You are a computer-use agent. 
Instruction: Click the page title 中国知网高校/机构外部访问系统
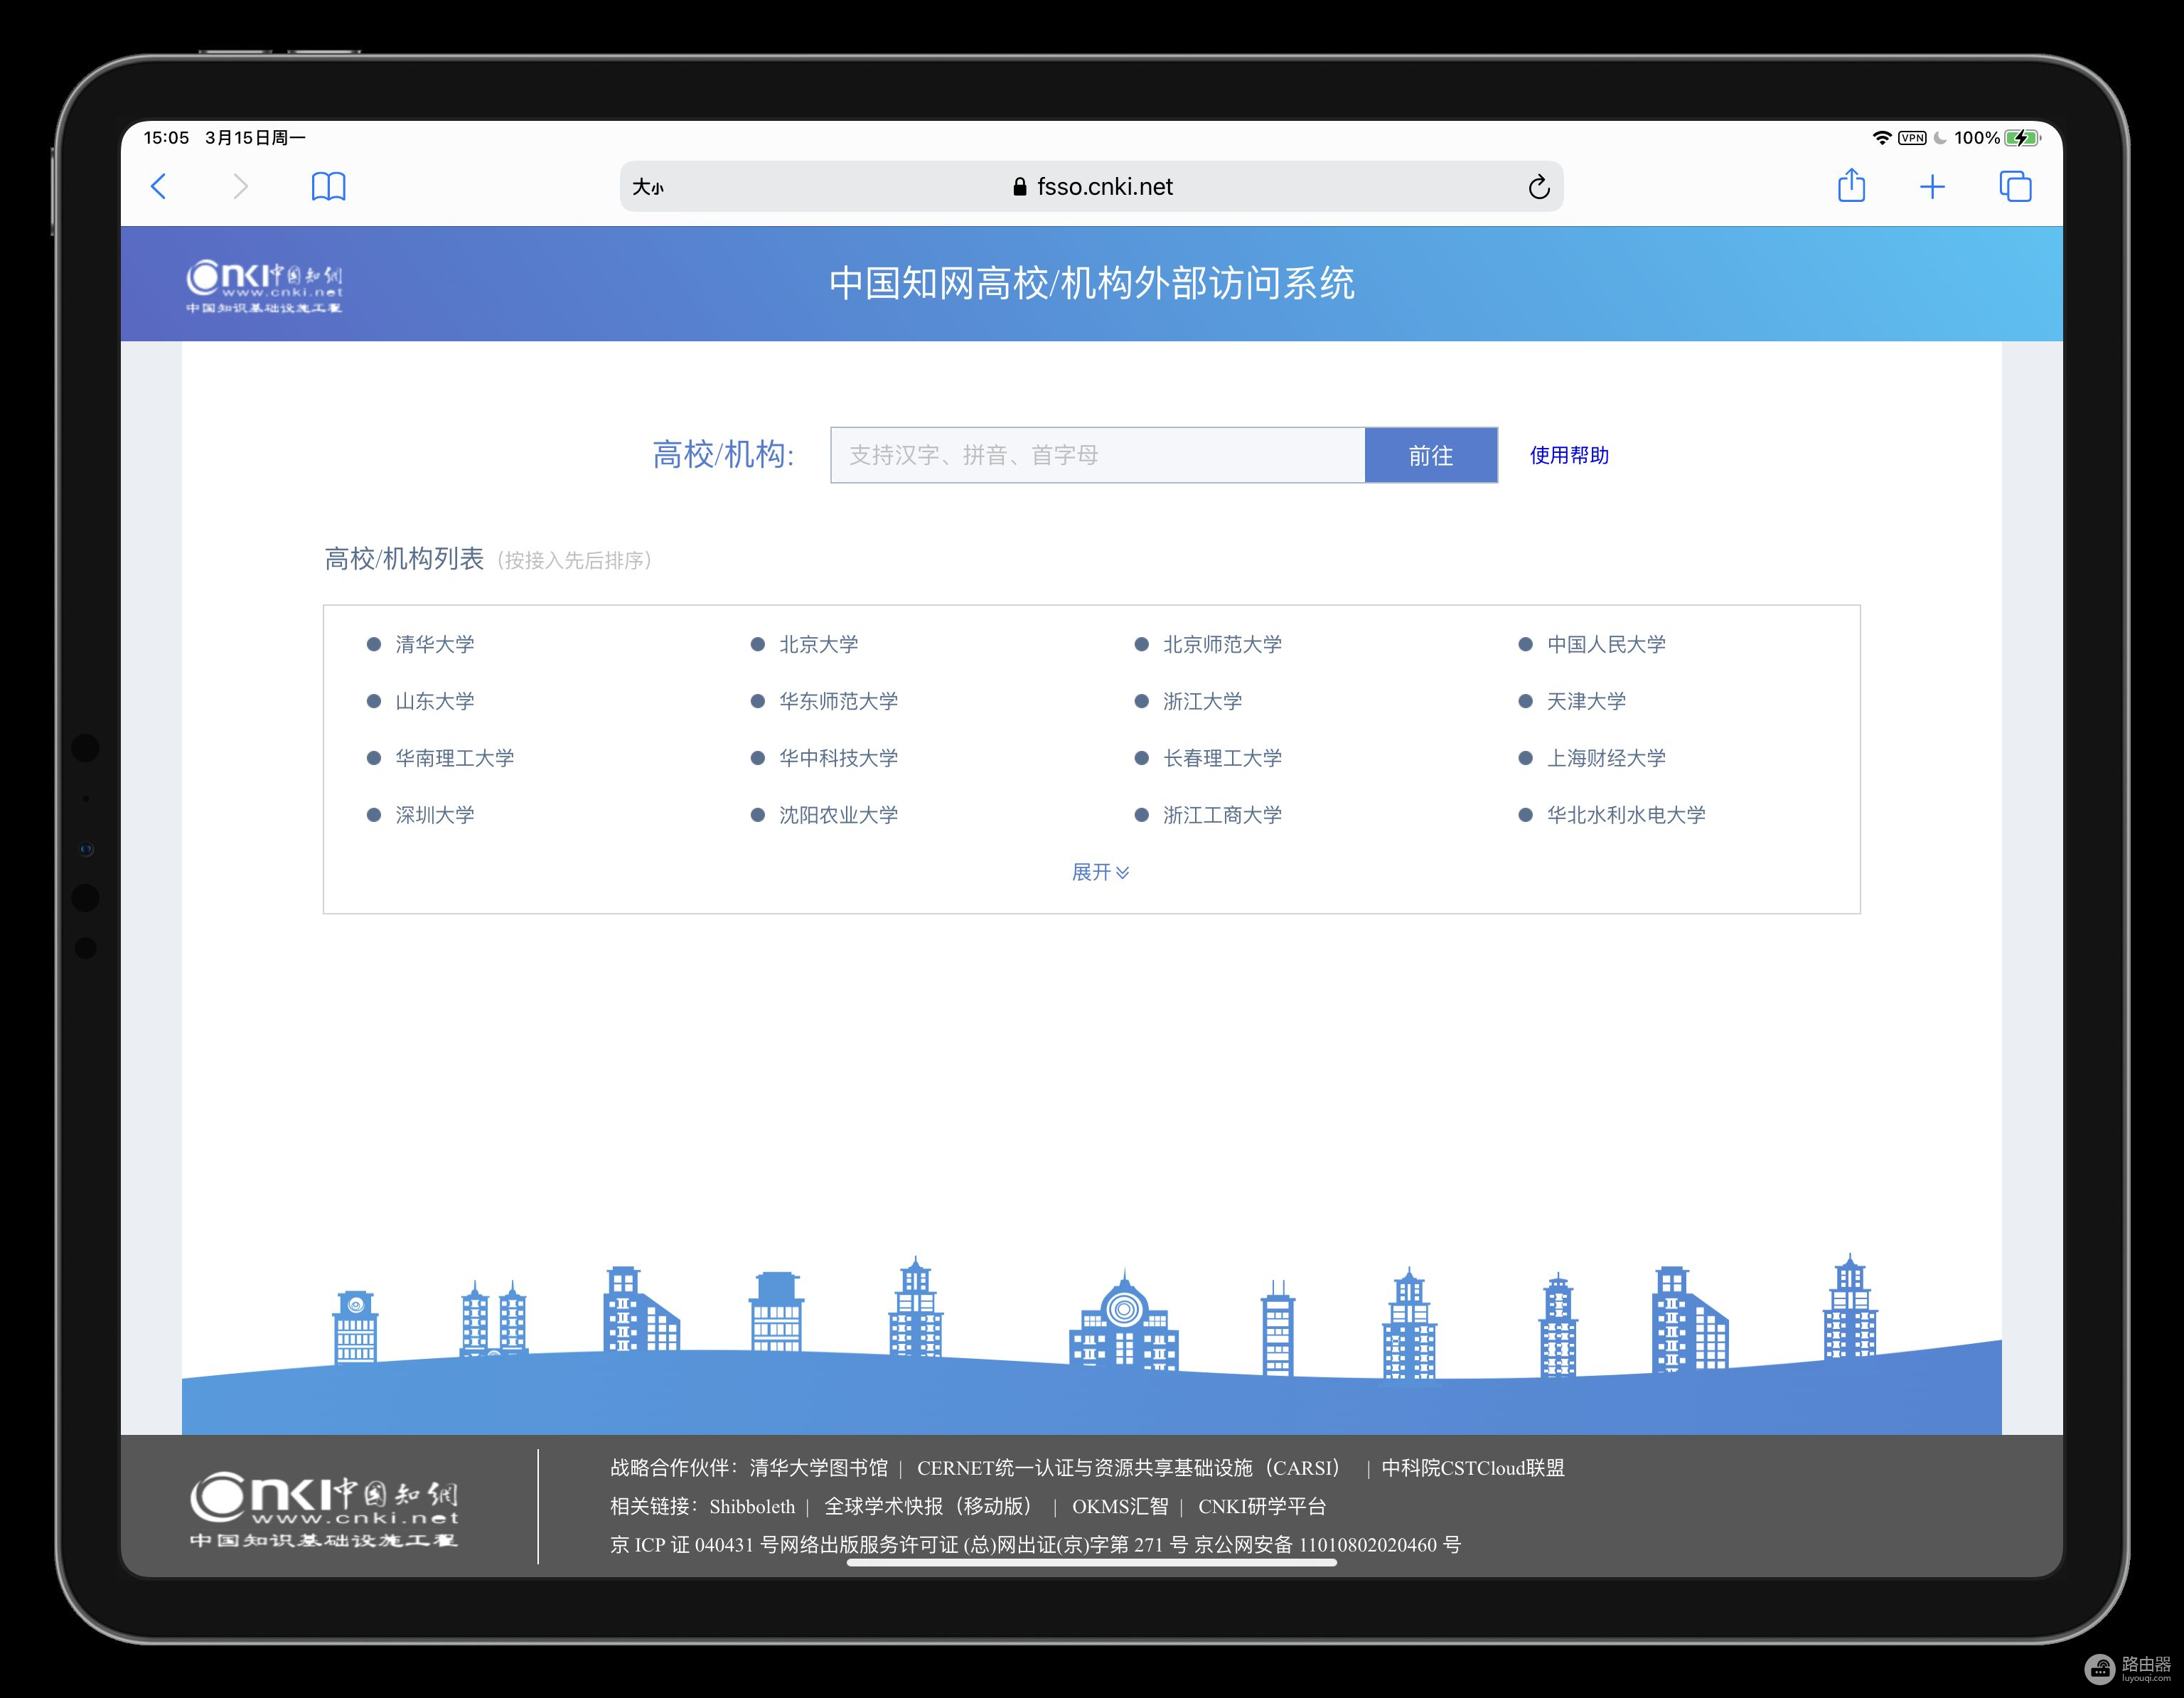(1091, 283)
